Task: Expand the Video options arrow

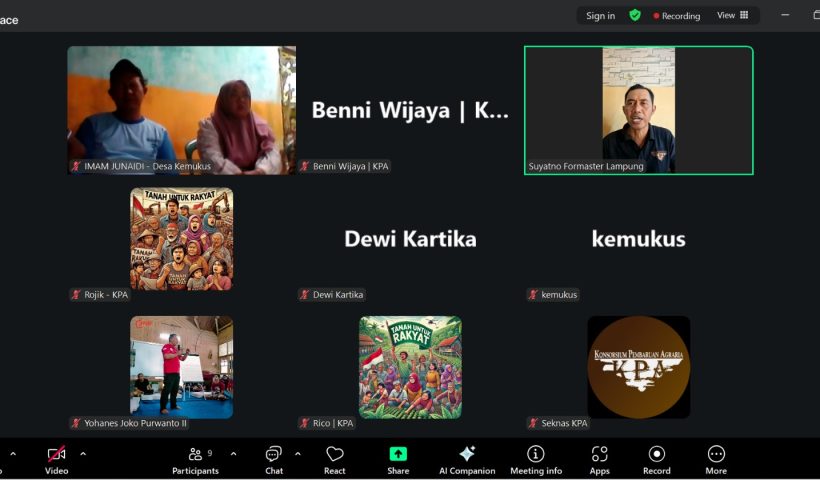Action: tap(83, 453)
